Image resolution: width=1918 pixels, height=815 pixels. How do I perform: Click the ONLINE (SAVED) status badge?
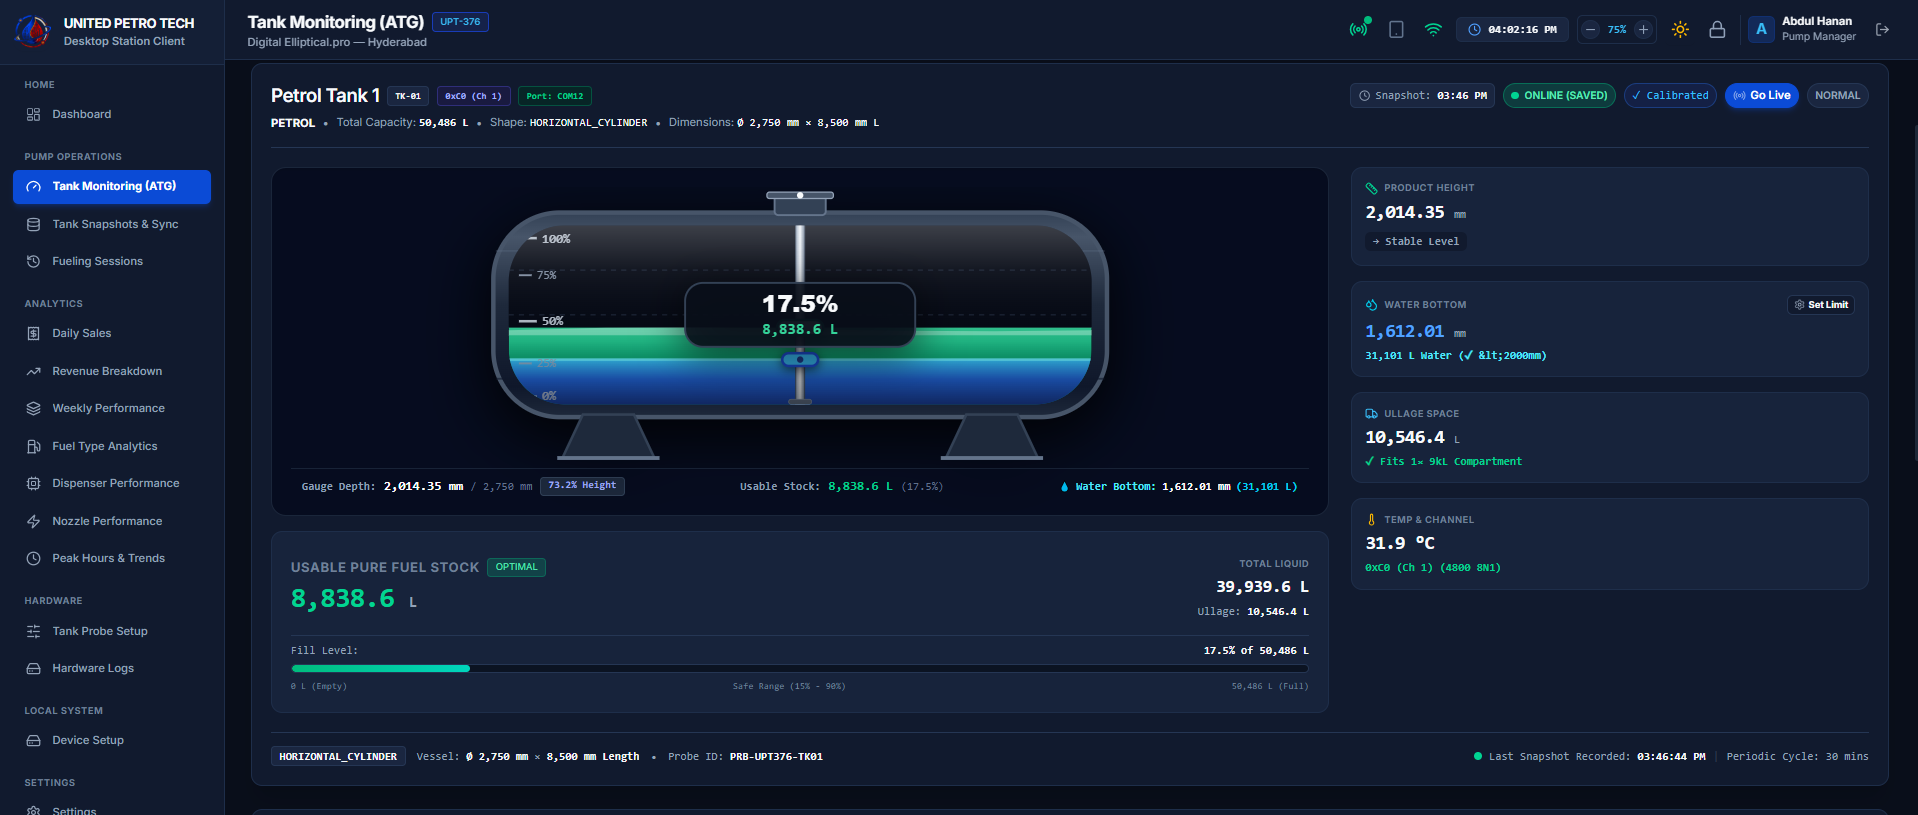1559,96
